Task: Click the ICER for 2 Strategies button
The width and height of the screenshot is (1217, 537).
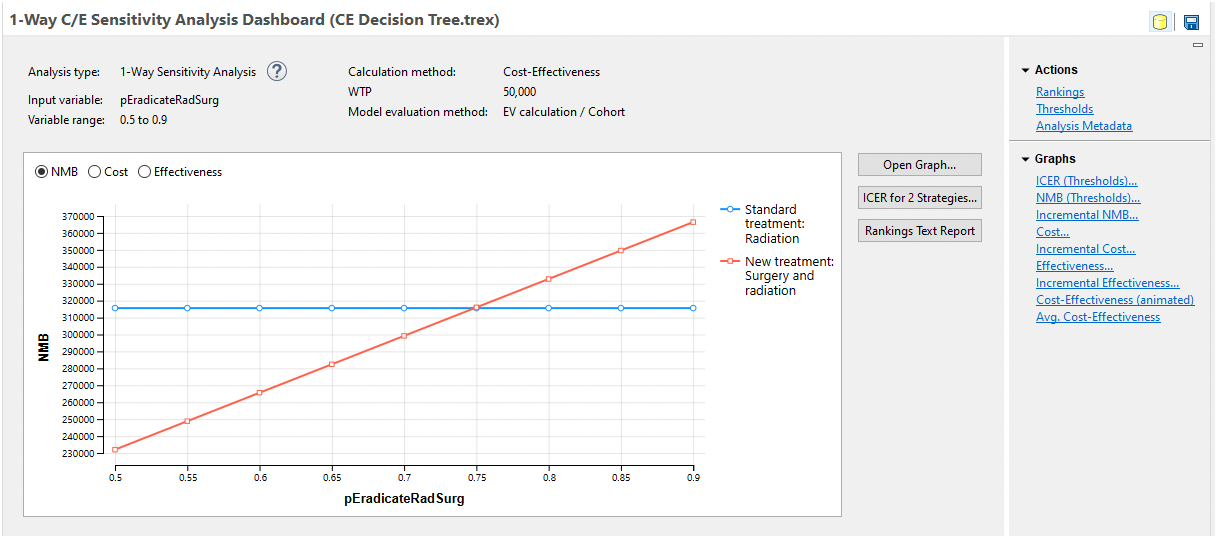Action: coord(920,198)
